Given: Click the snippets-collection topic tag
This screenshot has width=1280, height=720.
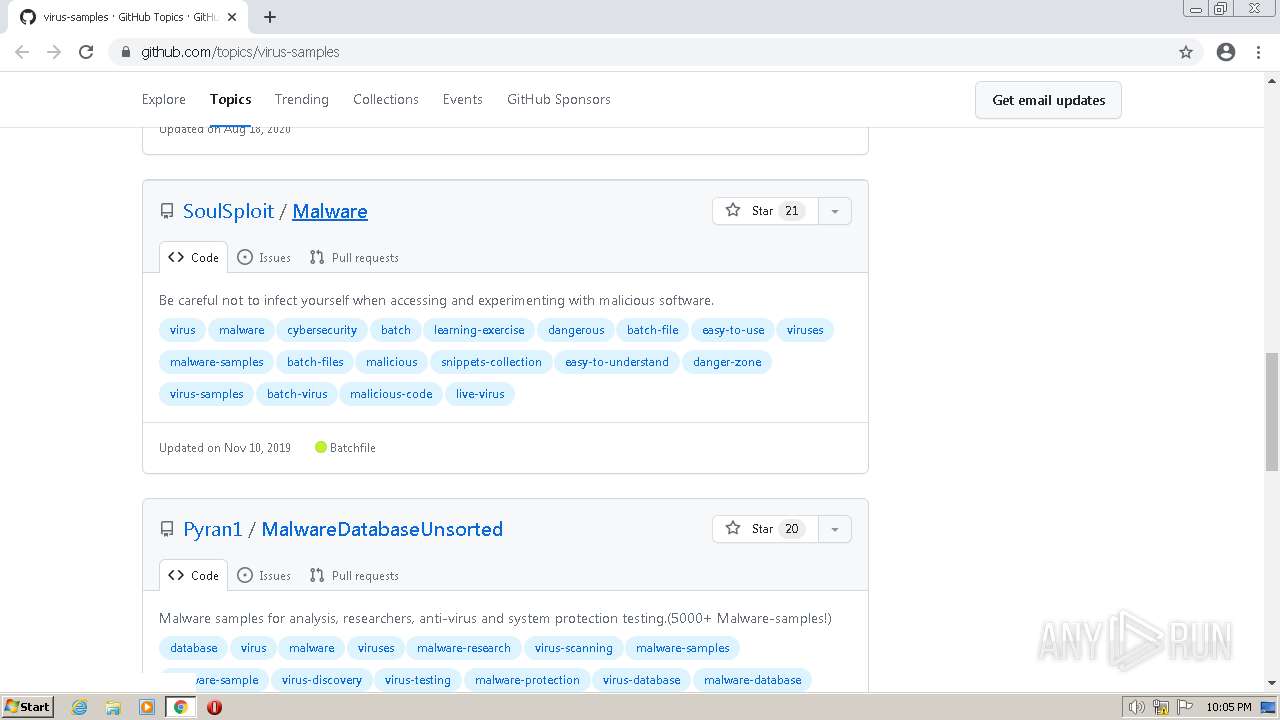Looking at the screenshot, I should click(x=491, y=362).
